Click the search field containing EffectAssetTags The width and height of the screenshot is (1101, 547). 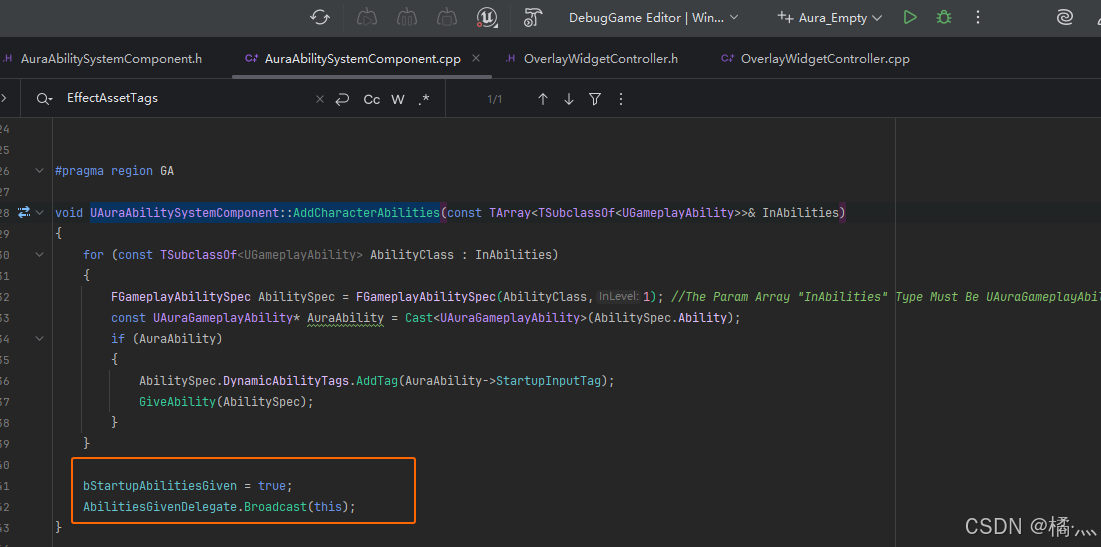pyautogui.click(x=186, y=98)
